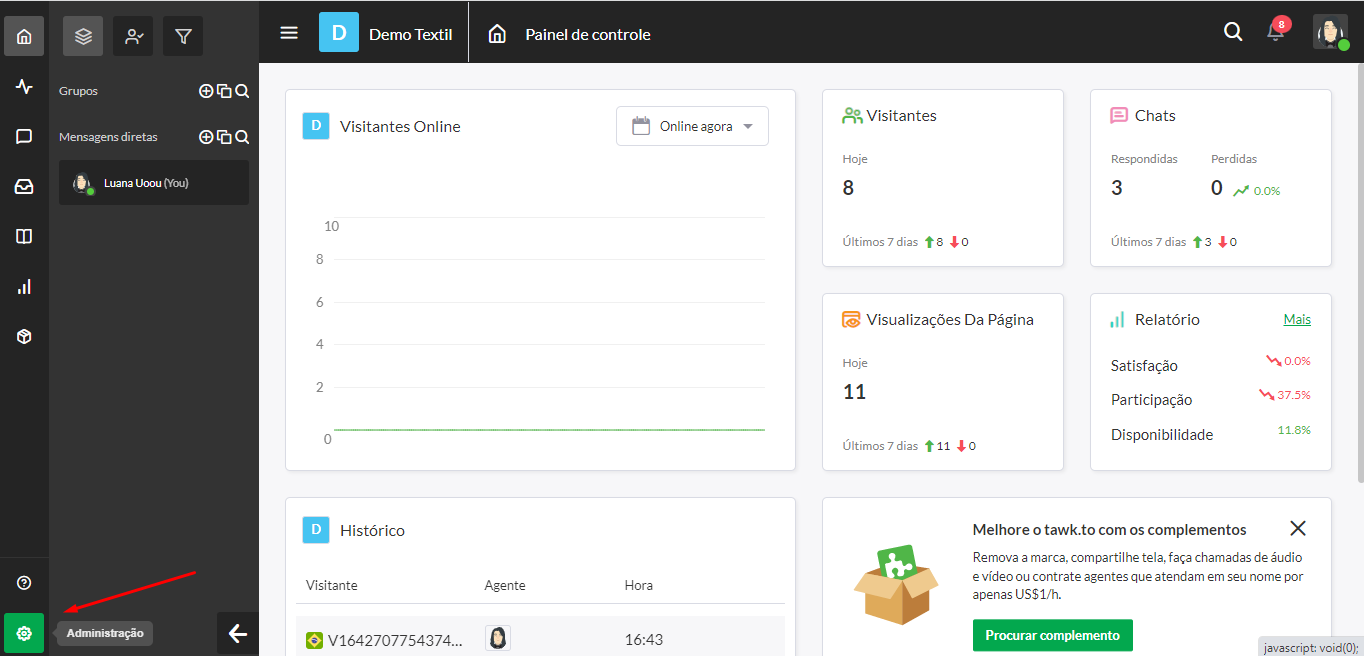Select the filter funnel panel icon

click(183, 36)
